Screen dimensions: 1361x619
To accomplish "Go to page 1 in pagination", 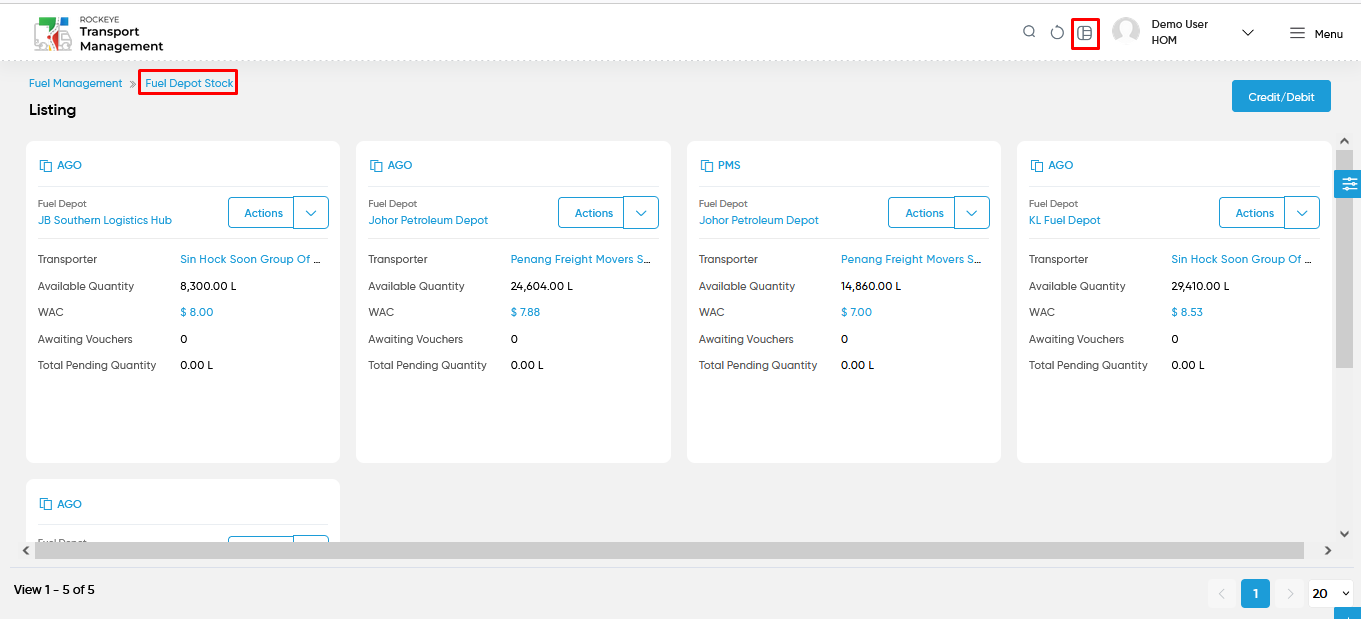I will (x=1256, y=593).
